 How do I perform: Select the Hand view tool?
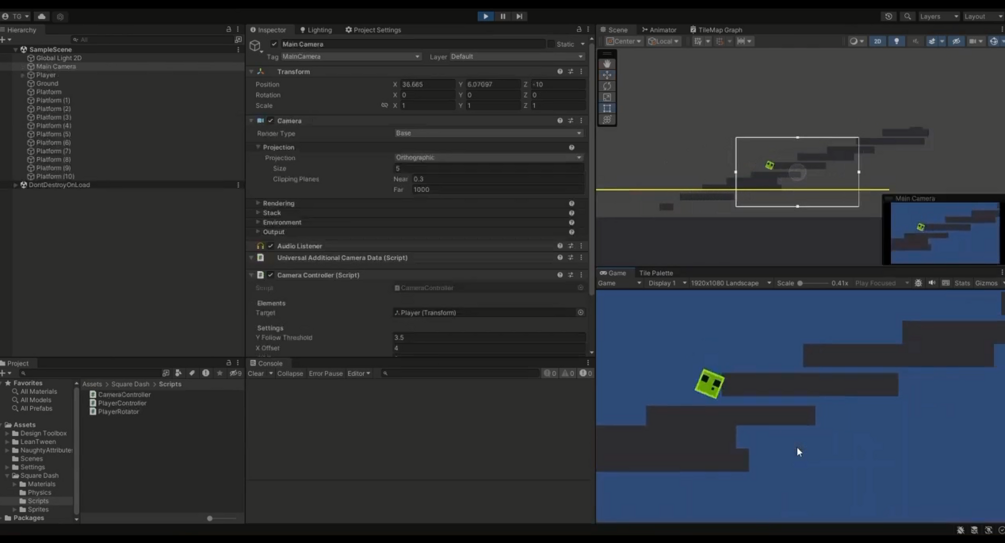(x=607, y=64)
